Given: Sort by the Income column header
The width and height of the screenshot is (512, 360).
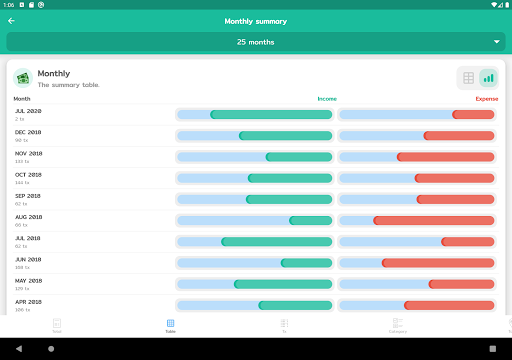Looking at the screenshot, I should pos(327,99).
